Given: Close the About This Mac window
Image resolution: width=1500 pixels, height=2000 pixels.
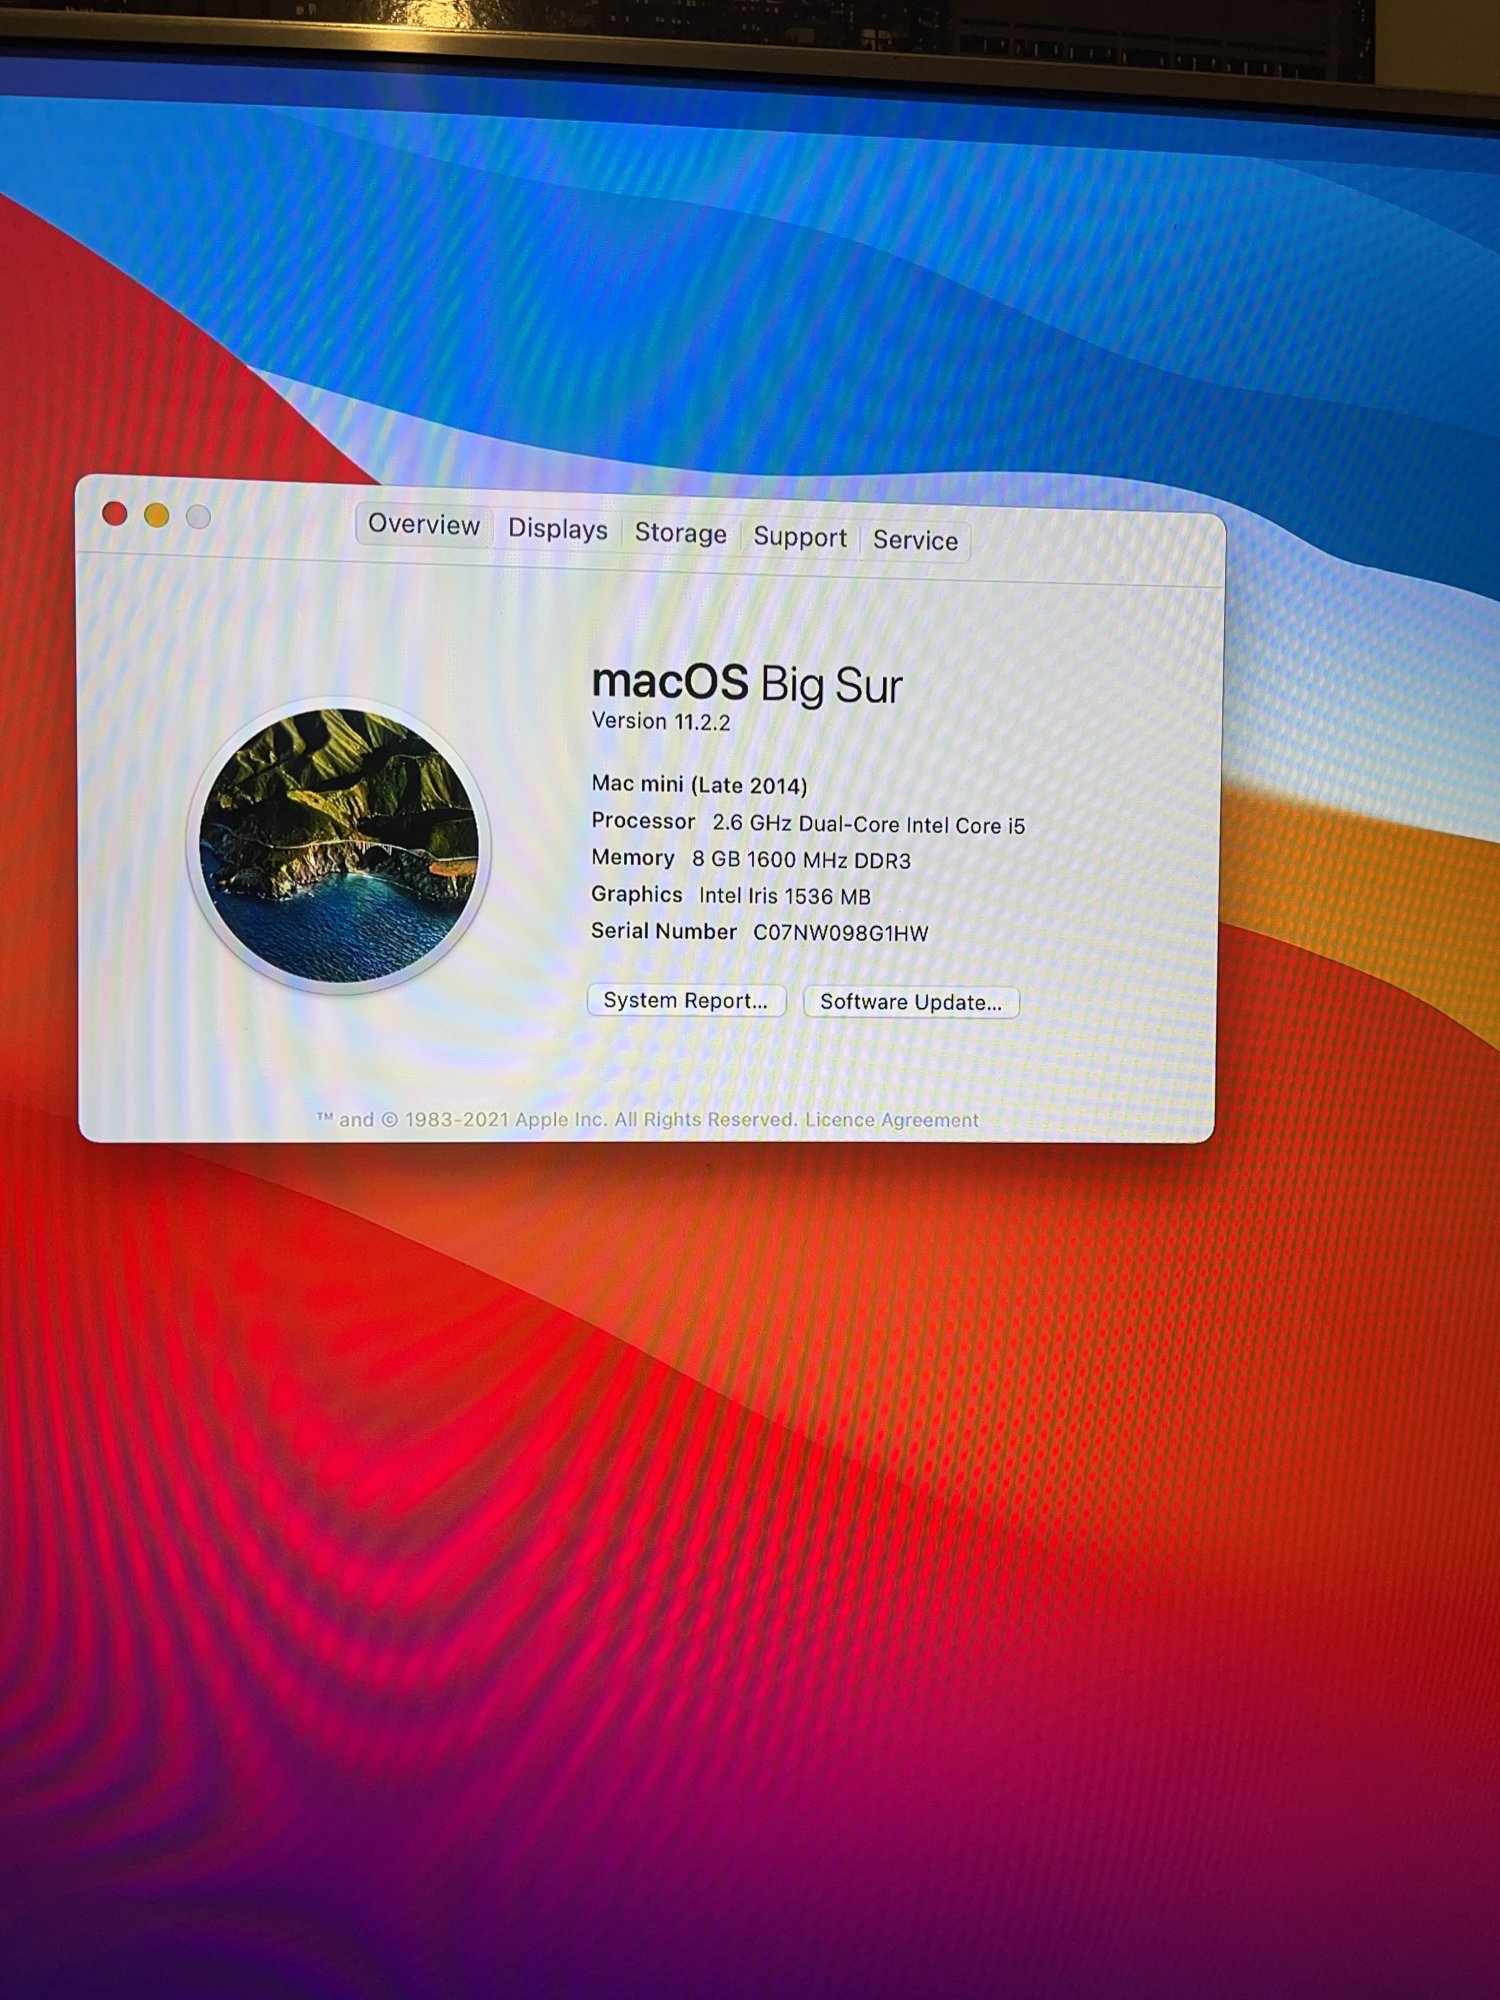Looking at the screenshot, I should pyautogui.click(x=115, y=514).
